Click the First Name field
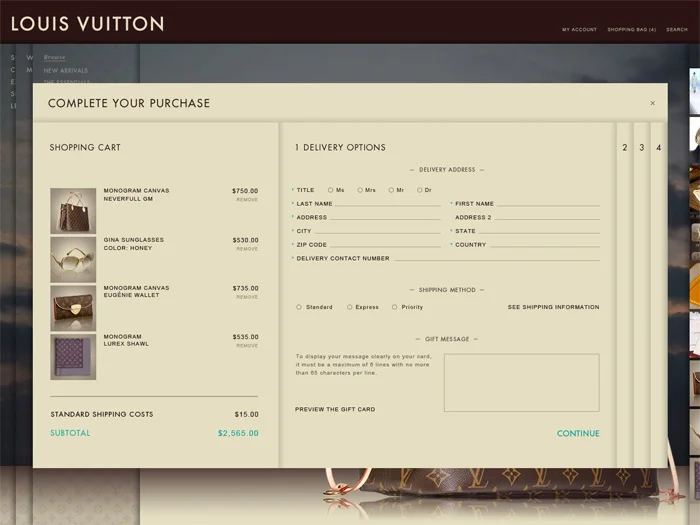Screen dimensions: 700x525 coord(548,203)
